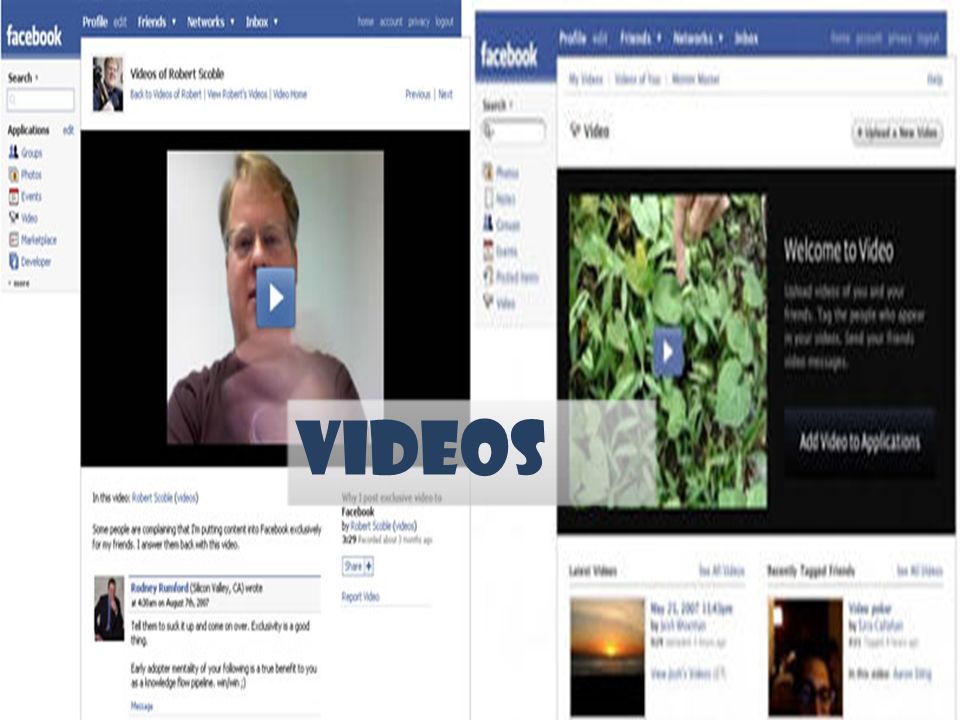
Task: Click Report Video link
Action: [x=361, y=596]
